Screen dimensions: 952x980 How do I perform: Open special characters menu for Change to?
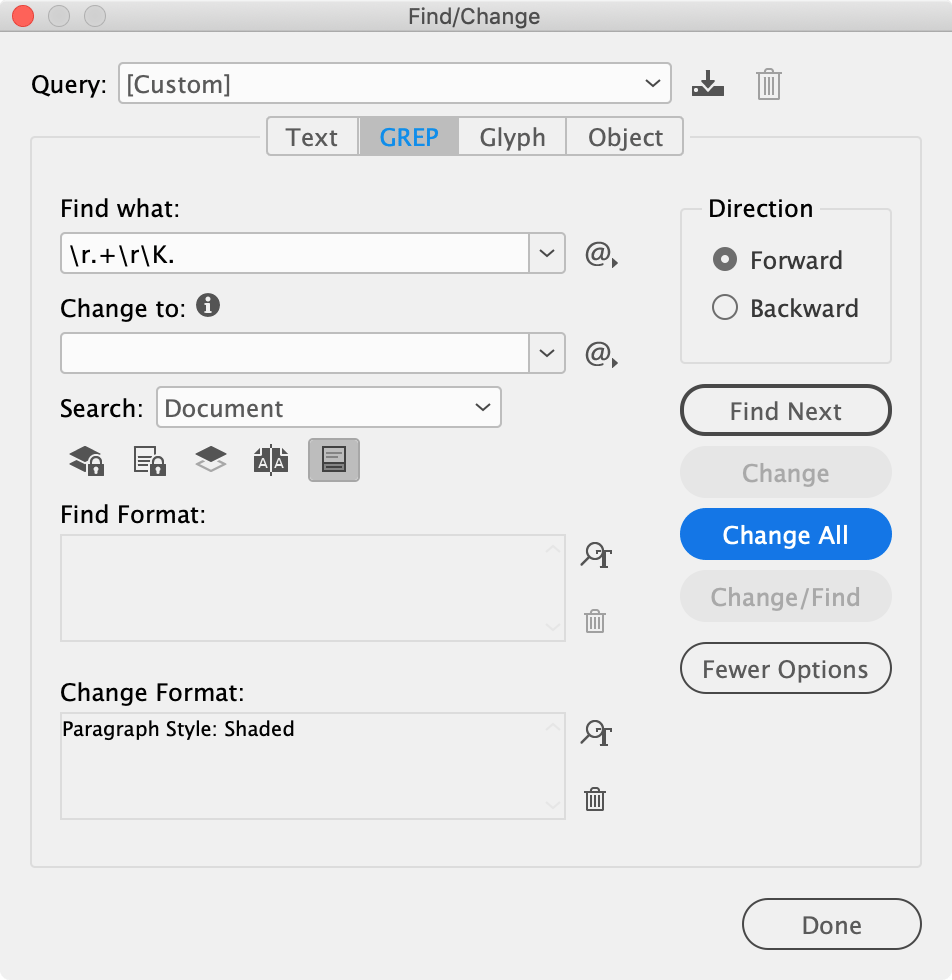[600, 354]
